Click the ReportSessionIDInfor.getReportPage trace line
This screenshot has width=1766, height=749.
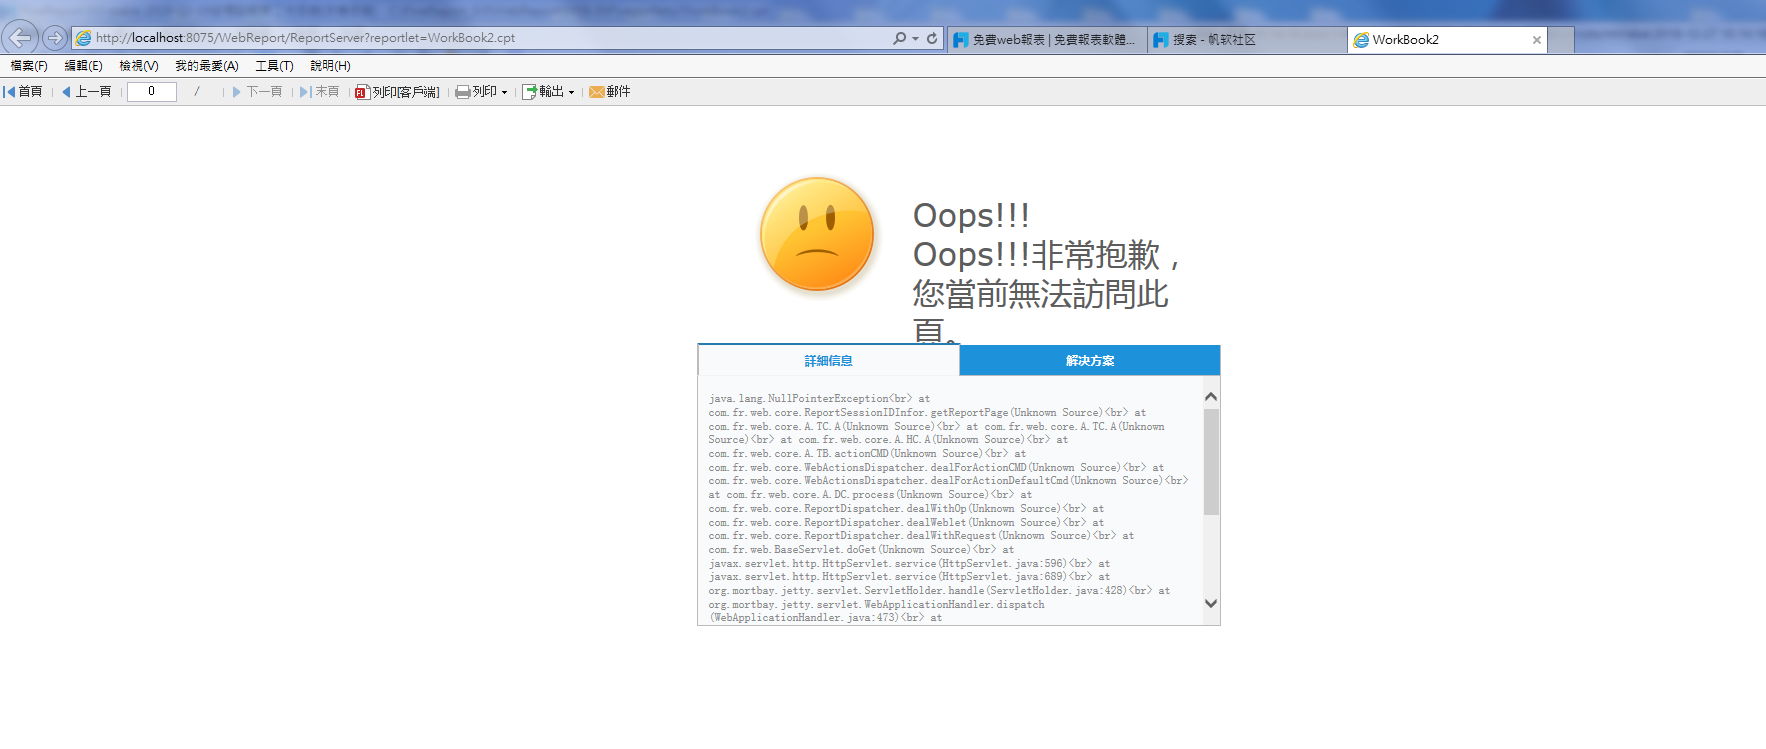point(927,412)
